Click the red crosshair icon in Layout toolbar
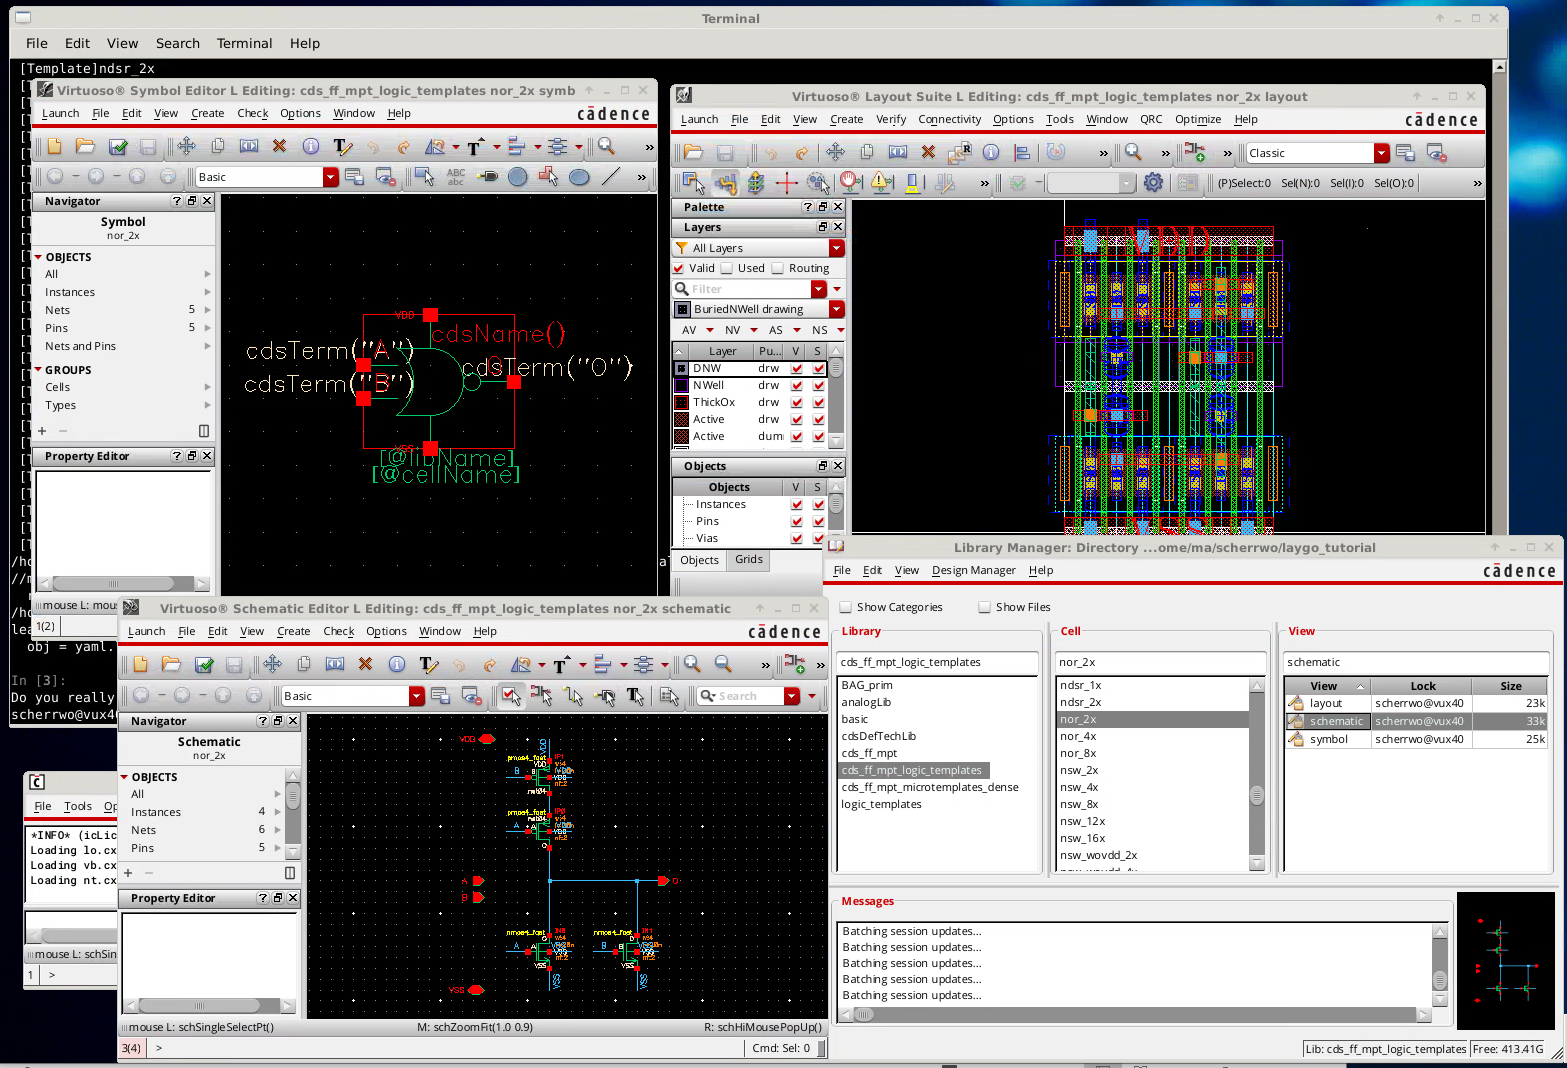1567x1068 pixels. click(787, 183)
